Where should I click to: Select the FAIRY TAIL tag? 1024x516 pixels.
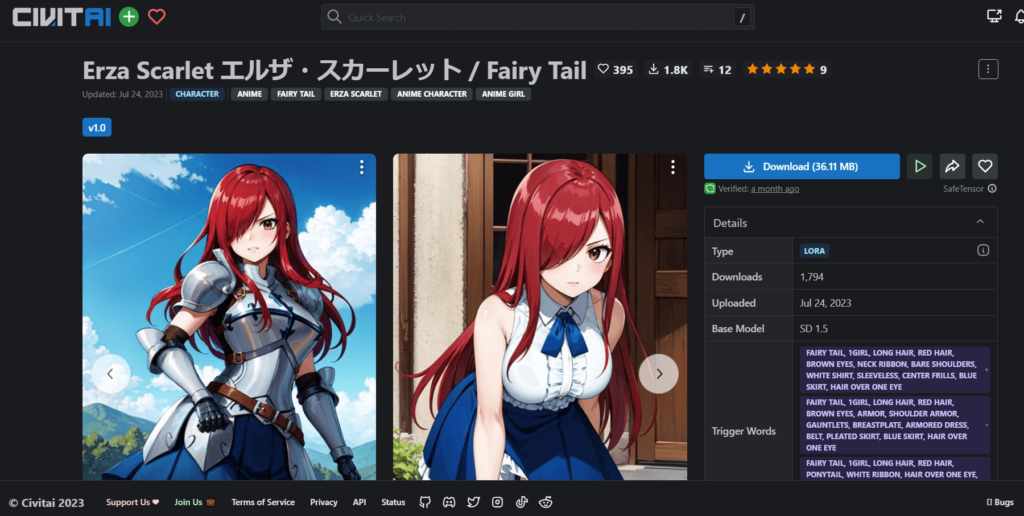[294, 94]
